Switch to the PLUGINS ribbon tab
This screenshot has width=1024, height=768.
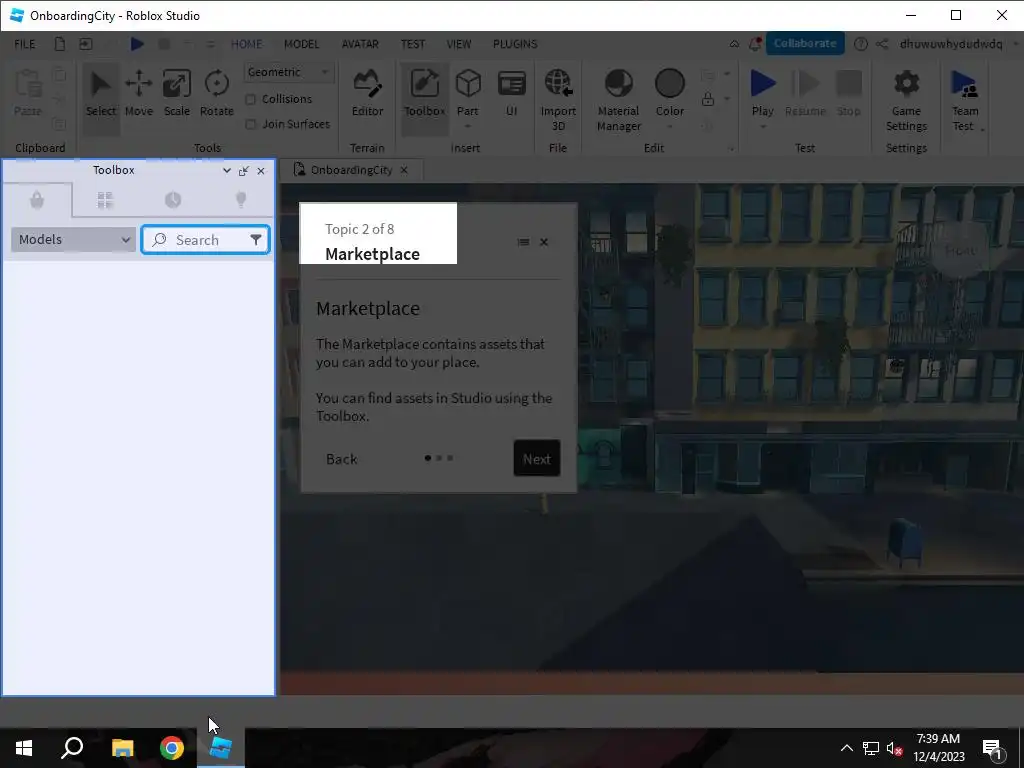(515, 44)
